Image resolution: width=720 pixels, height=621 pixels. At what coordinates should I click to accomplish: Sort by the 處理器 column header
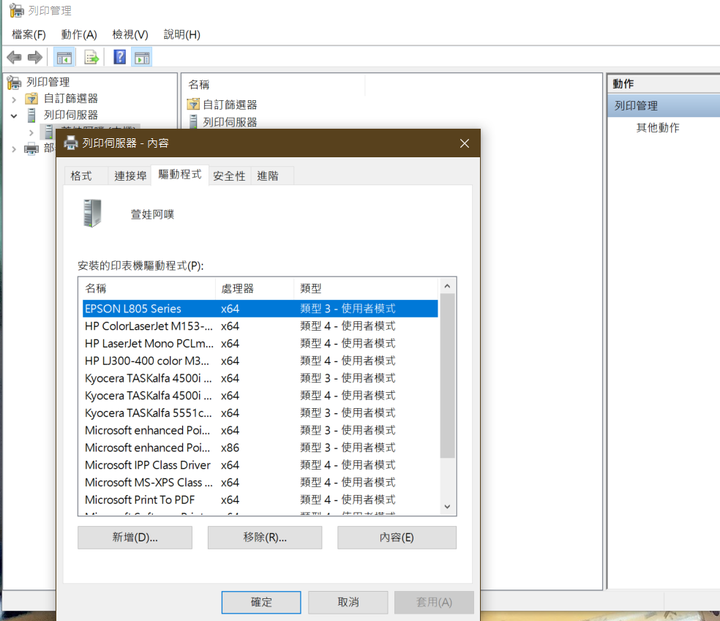coord(254,288)
